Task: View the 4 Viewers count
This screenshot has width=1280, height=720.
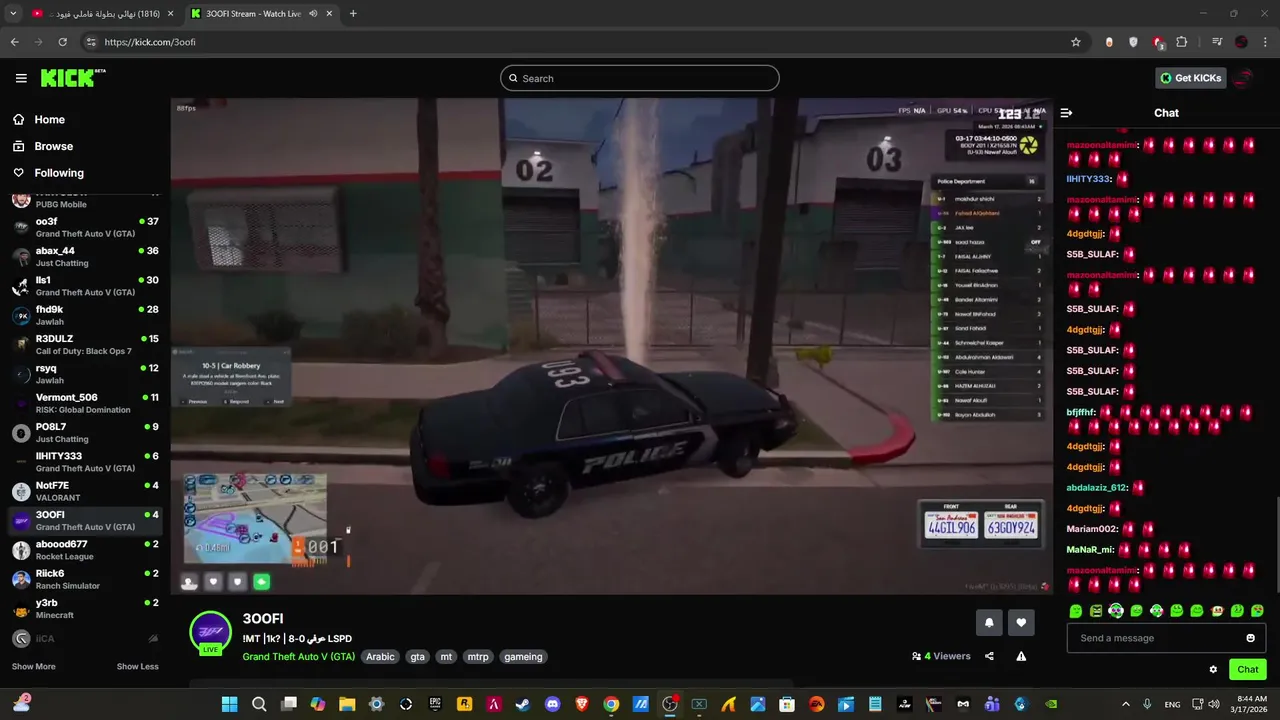Action: (941, 656)
